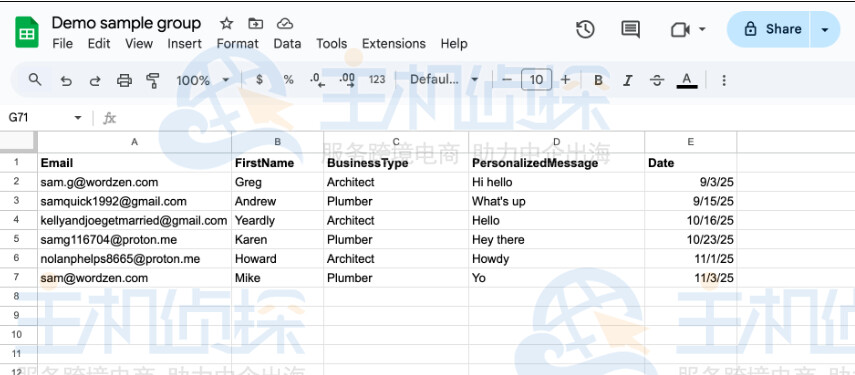This screenshot has width=855, height=375.
Task: Open the text color picker
Action: [687, 81]
